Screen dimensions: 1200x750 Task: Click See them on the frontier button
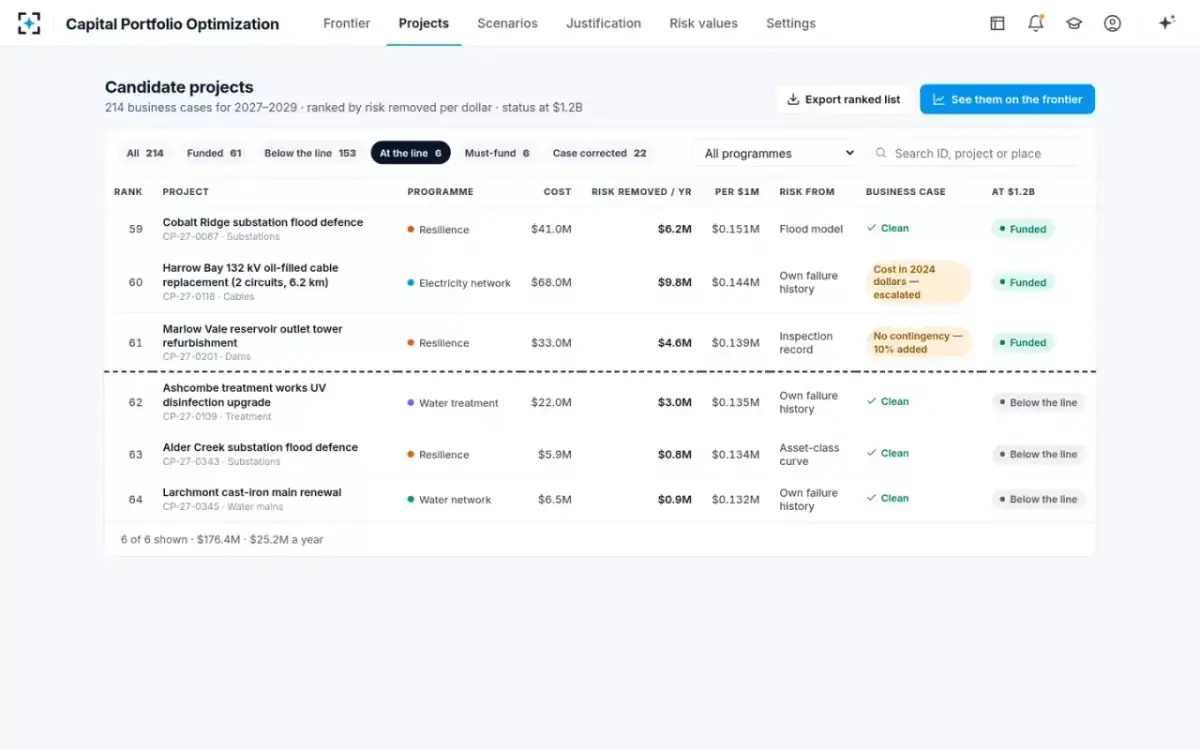click(1007, 99)
